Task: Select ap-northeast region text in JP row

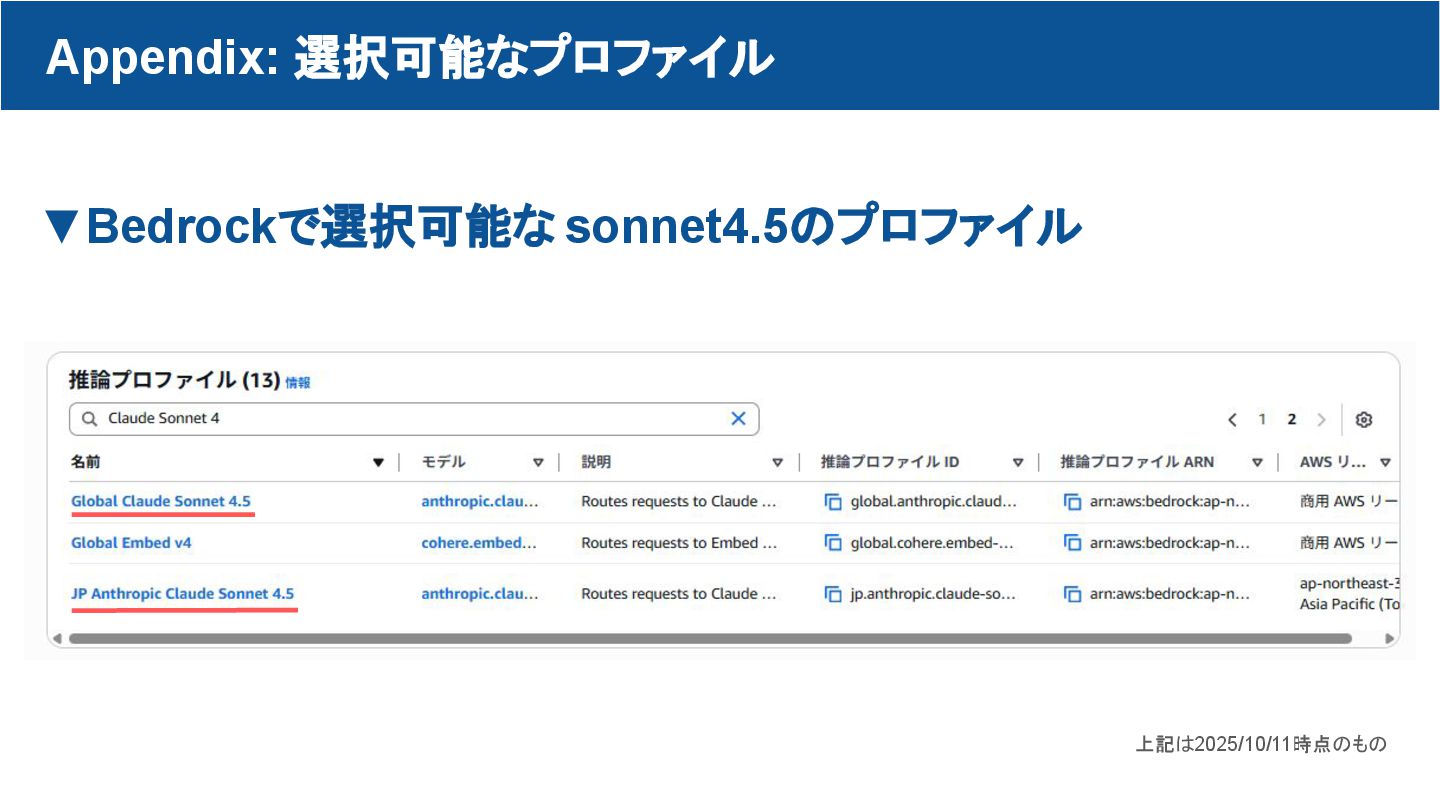Action: pos(1348,583)
